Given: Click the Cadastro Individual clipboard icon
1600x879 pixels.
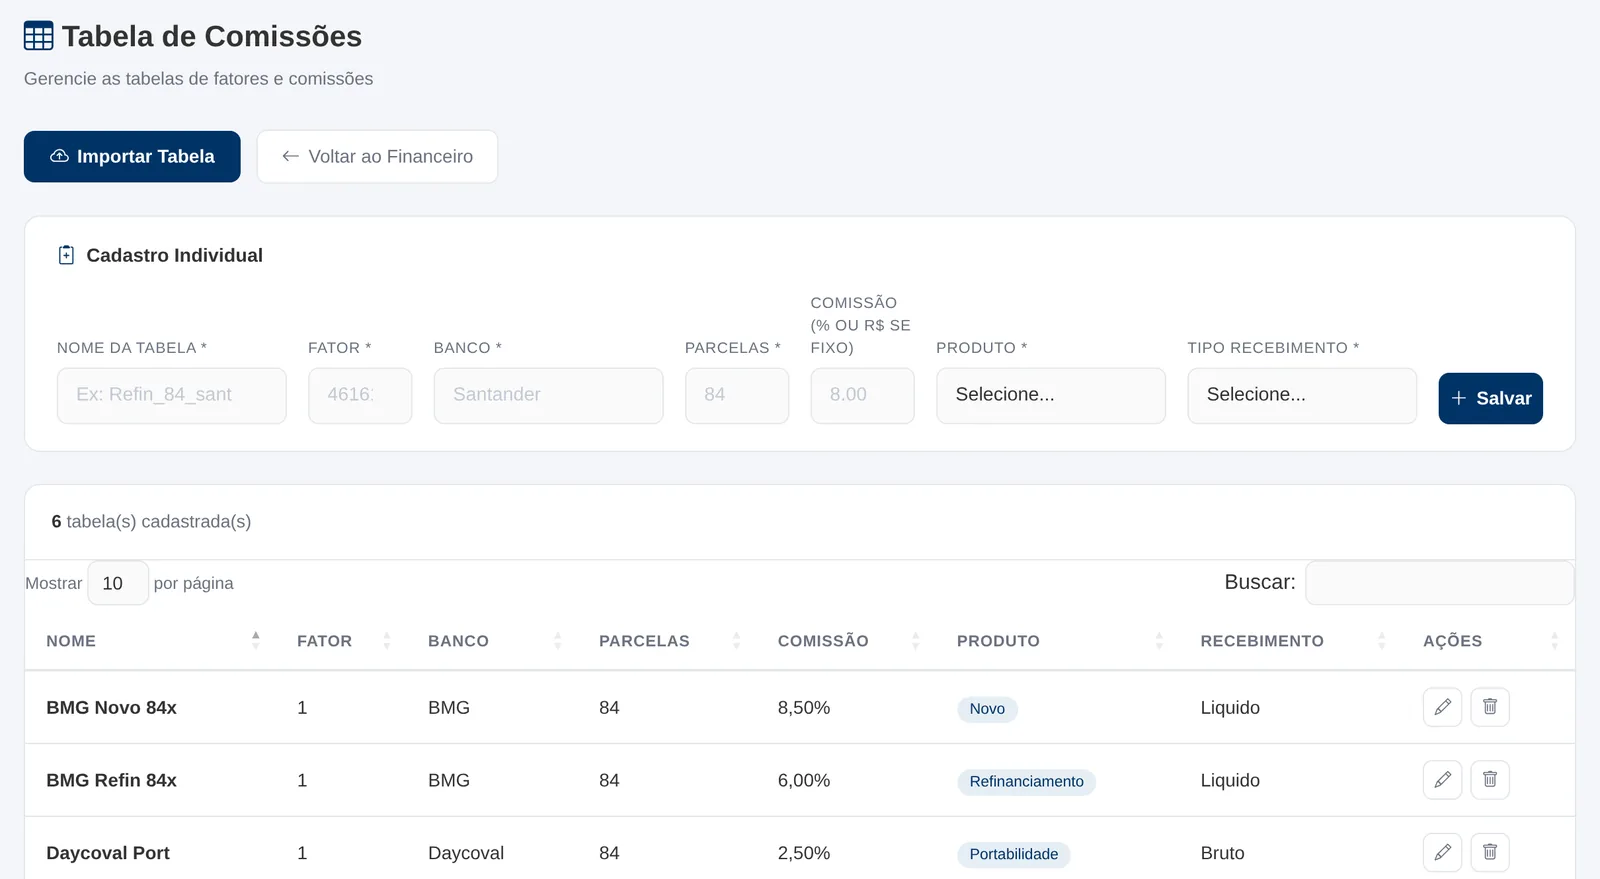Looking at the screenshot, I should tap(66, 255).
